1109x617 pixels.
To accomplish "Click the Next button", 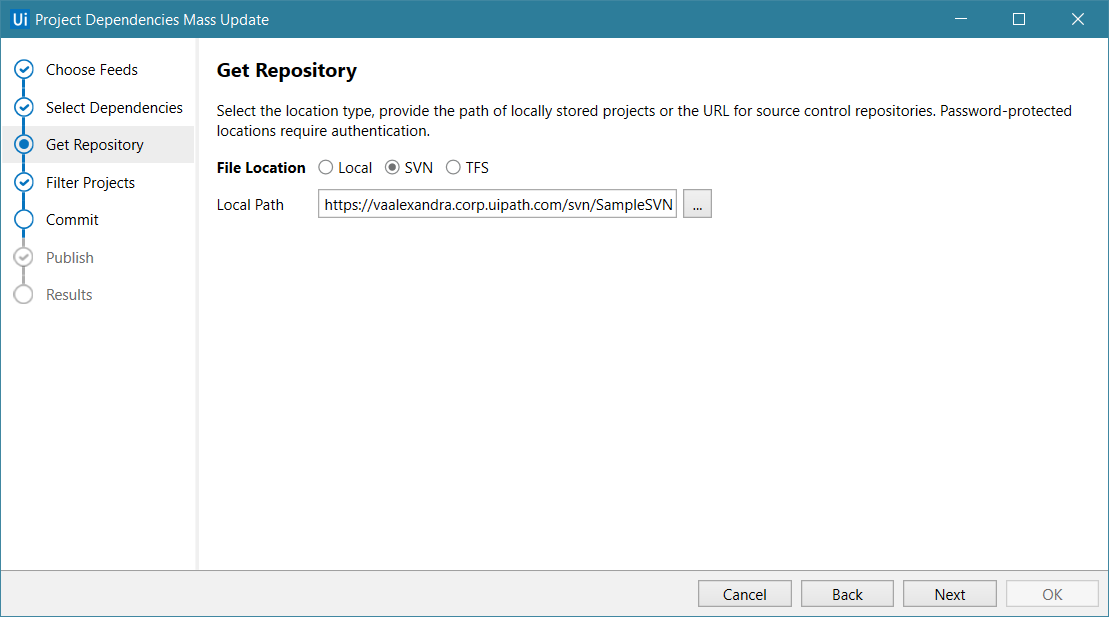I will (950, 594).
